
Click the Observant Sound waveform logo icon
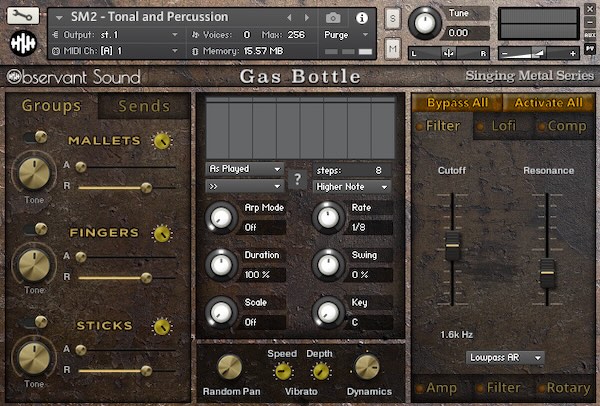click(23, 43)
